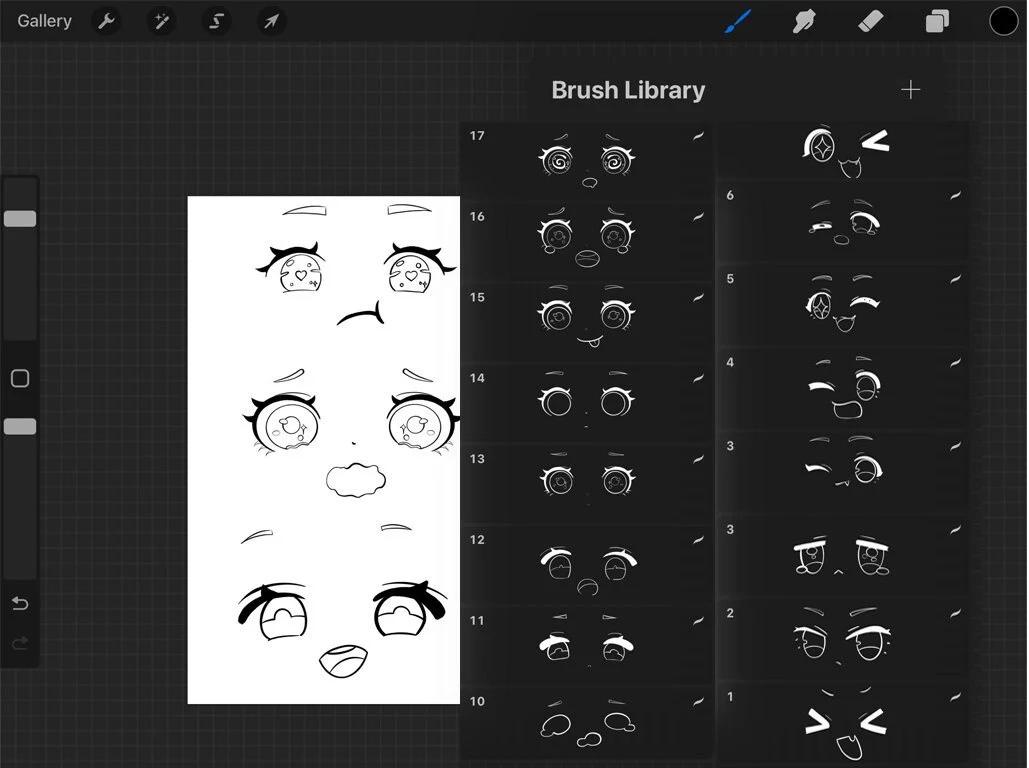The width and height of the screenshot is (1029, 768).
Task: Tap the stroke icon on brush 2
Action: click(x=956, y=613)
